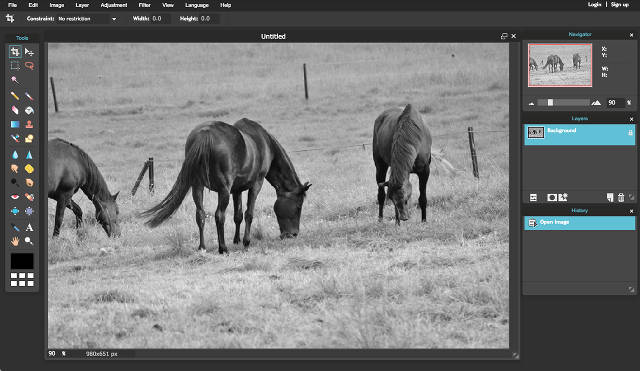
Task: Click the large mountain zoom-in icon
Action: (596, 102)
